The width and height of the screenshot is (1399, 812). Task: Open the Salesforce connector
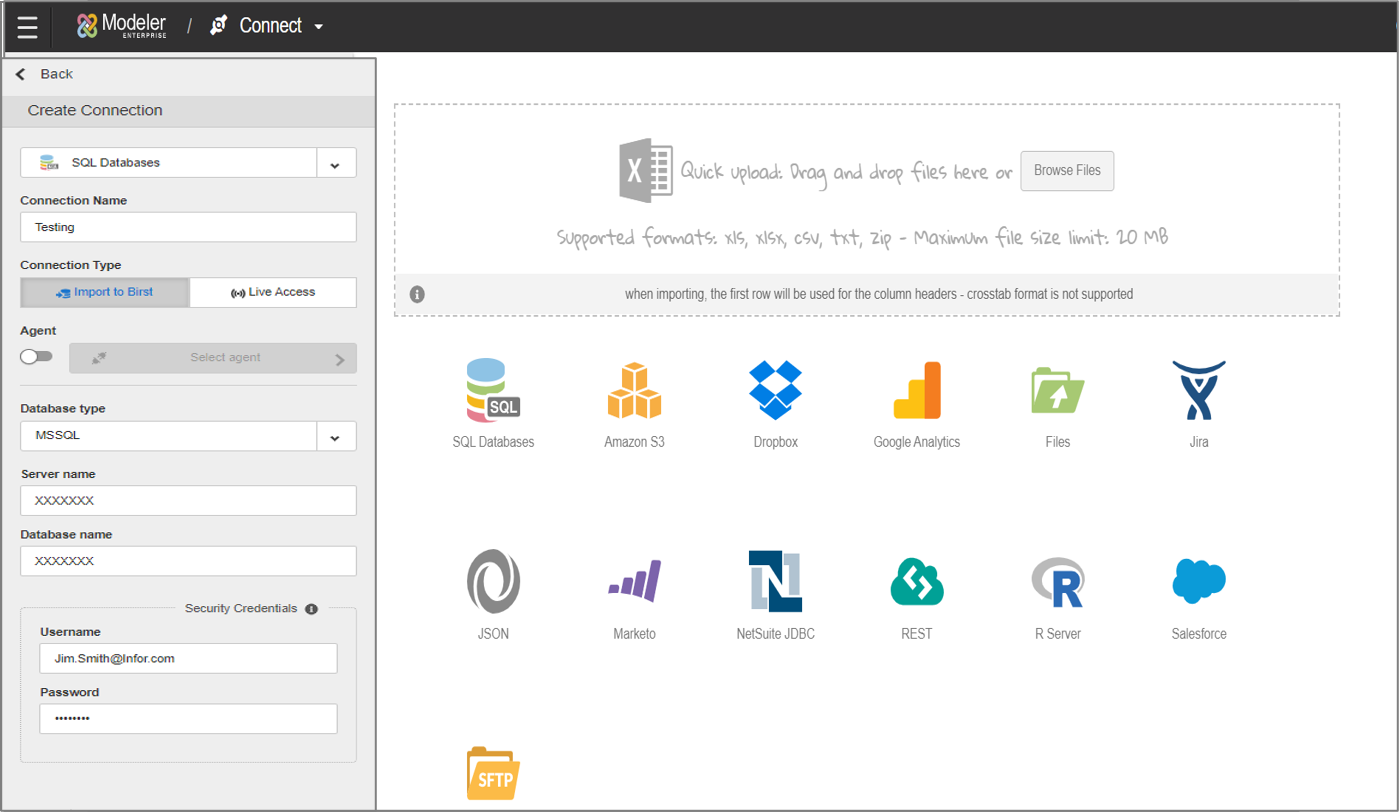coord(1198,582)
